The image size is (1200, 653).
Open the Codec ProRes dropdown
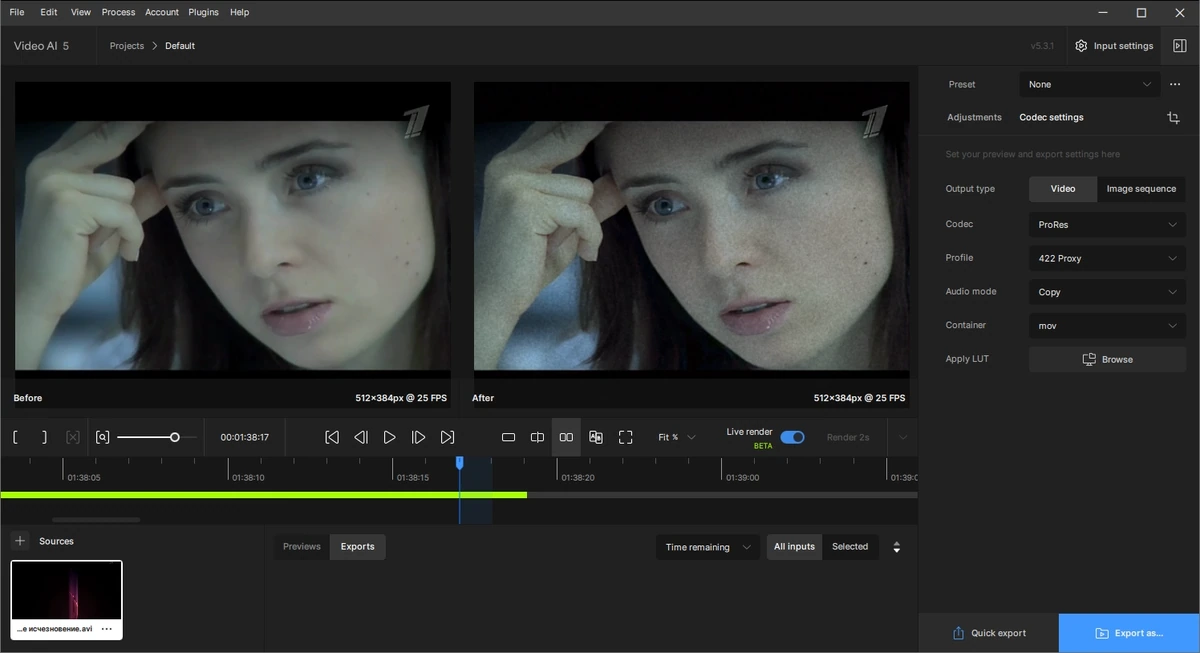tap(1107, 225)
